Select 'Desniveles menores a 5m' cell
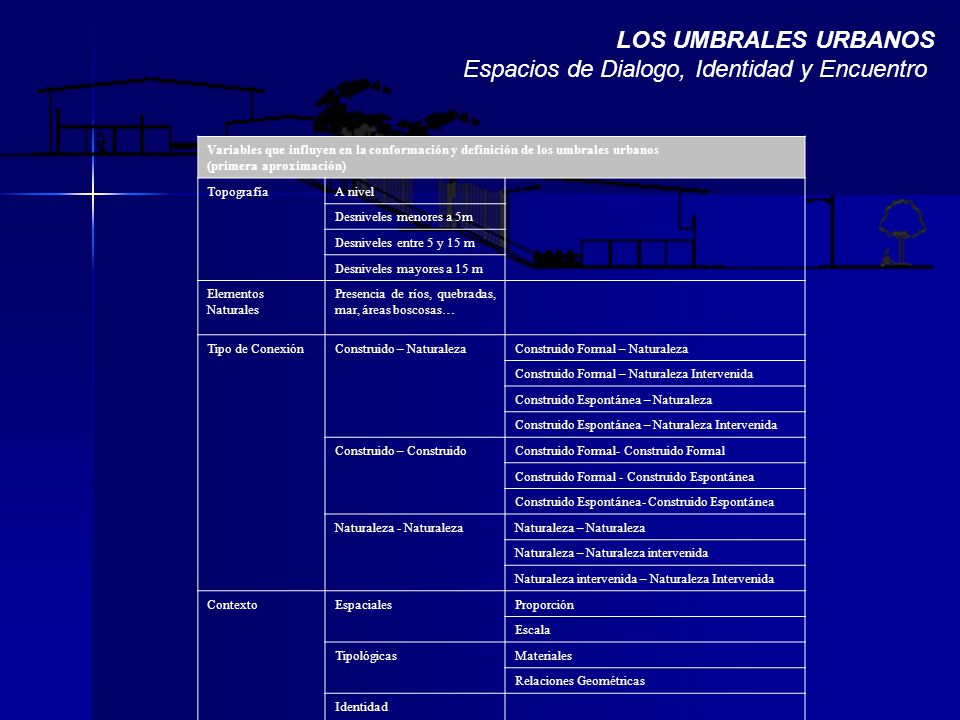Viewport: 960px width, 720px height. pos(415,217)
